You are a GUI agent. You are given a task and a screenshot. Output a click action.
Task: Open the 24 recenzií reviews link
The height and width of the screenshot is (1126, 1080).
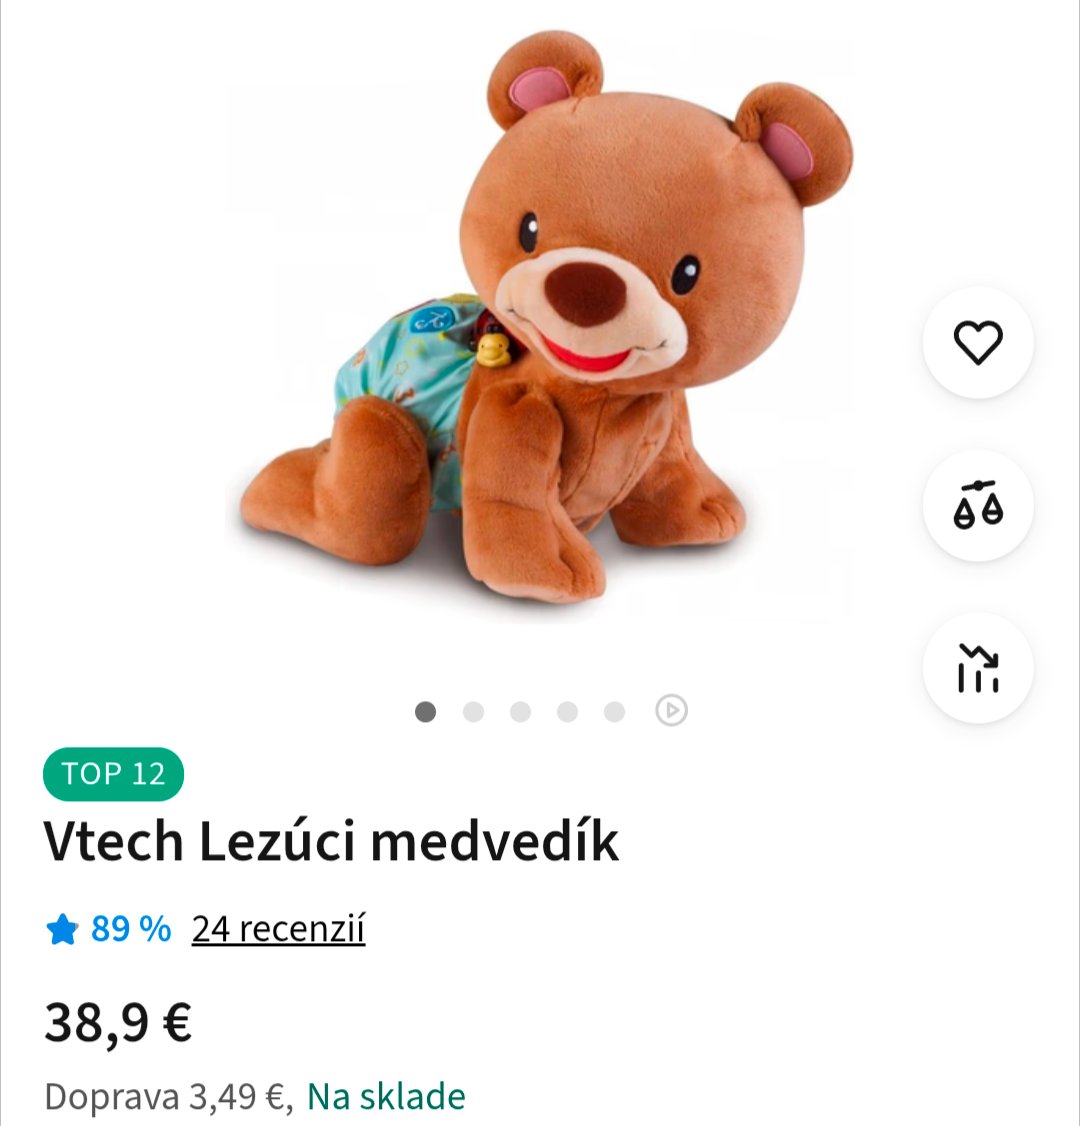click(278, 929)
